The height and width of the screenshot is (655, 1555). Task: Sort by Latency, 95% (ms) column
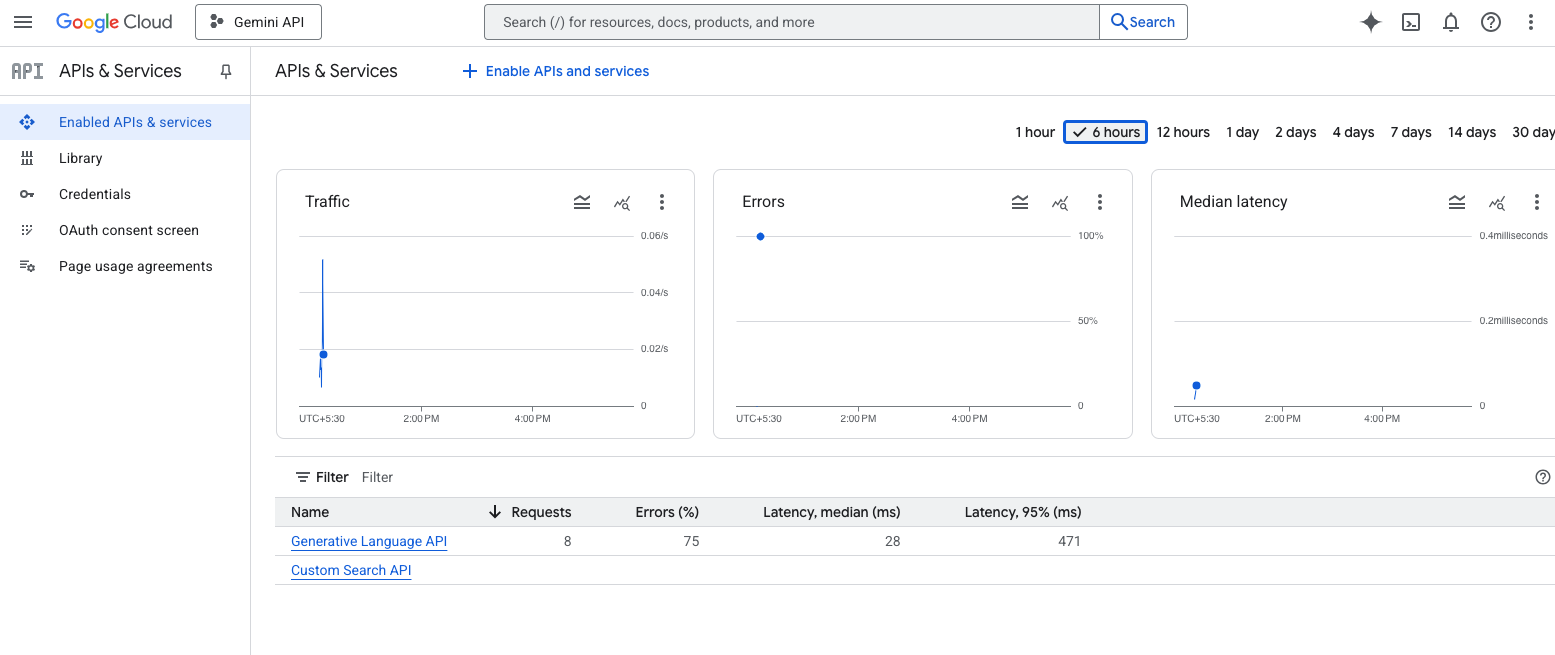tap(1023, 512)
